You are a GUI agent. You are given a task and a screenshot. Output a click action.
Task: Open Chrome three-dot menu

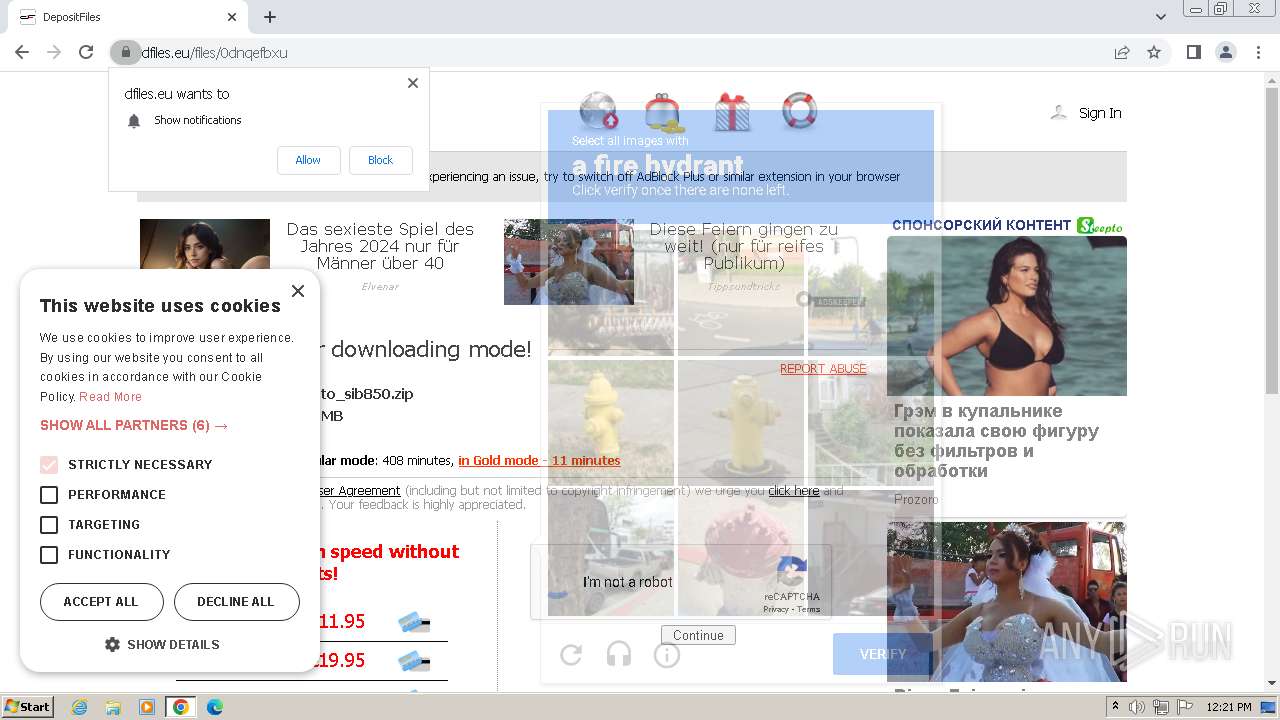point(1258,52)
